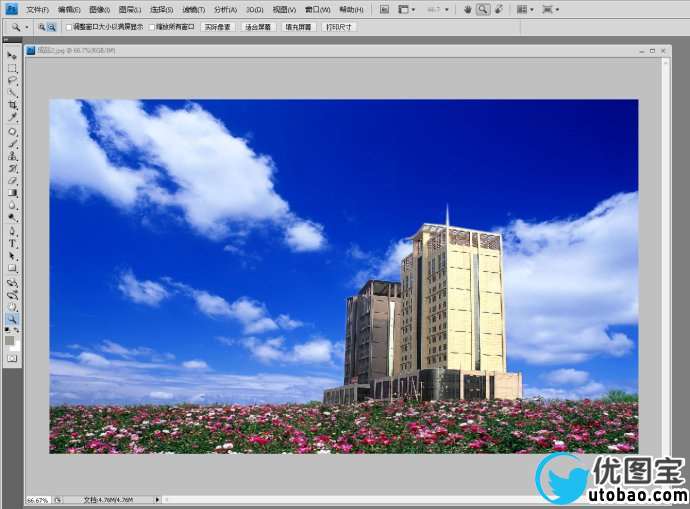Open the 分析(A) menu
The image size is (690, 509).
pos(225,10)
